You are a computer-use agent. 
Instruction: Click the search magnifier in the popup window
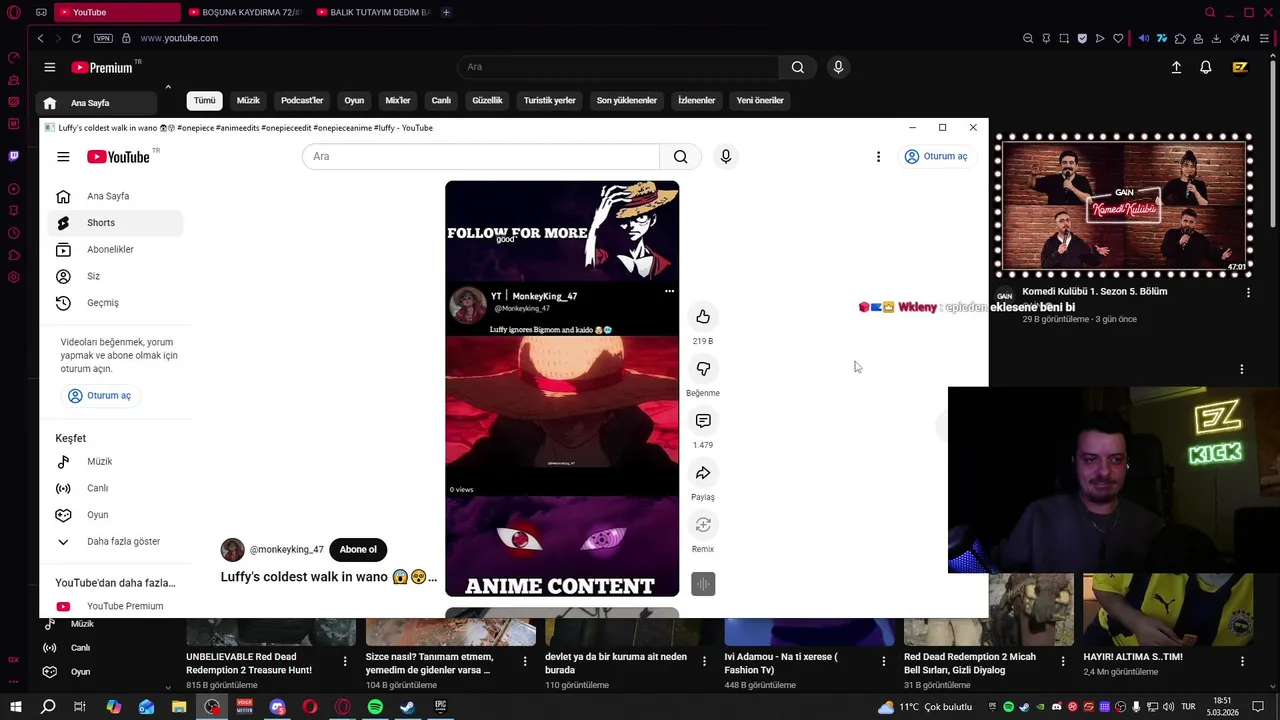coord(680,156)
